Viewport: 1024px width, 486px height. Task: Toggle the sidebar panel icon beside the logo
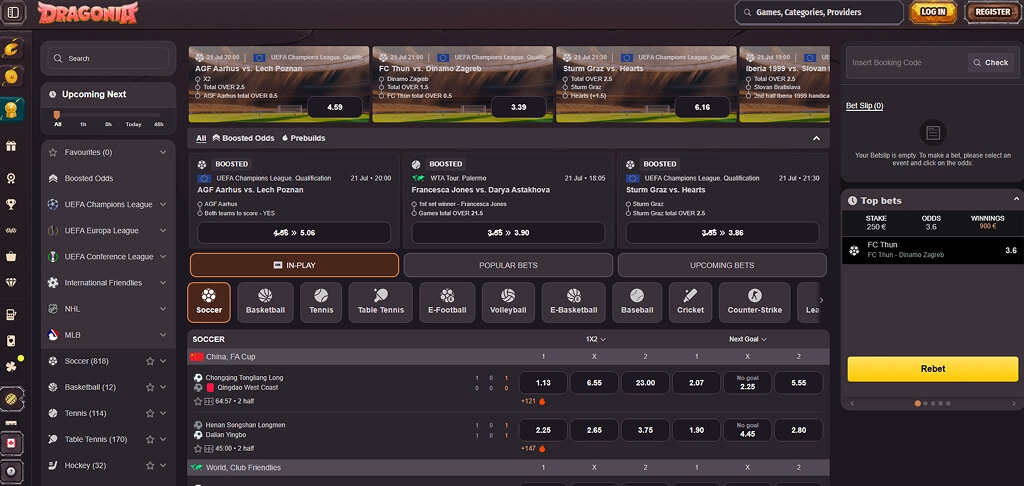tap(13, 12)
